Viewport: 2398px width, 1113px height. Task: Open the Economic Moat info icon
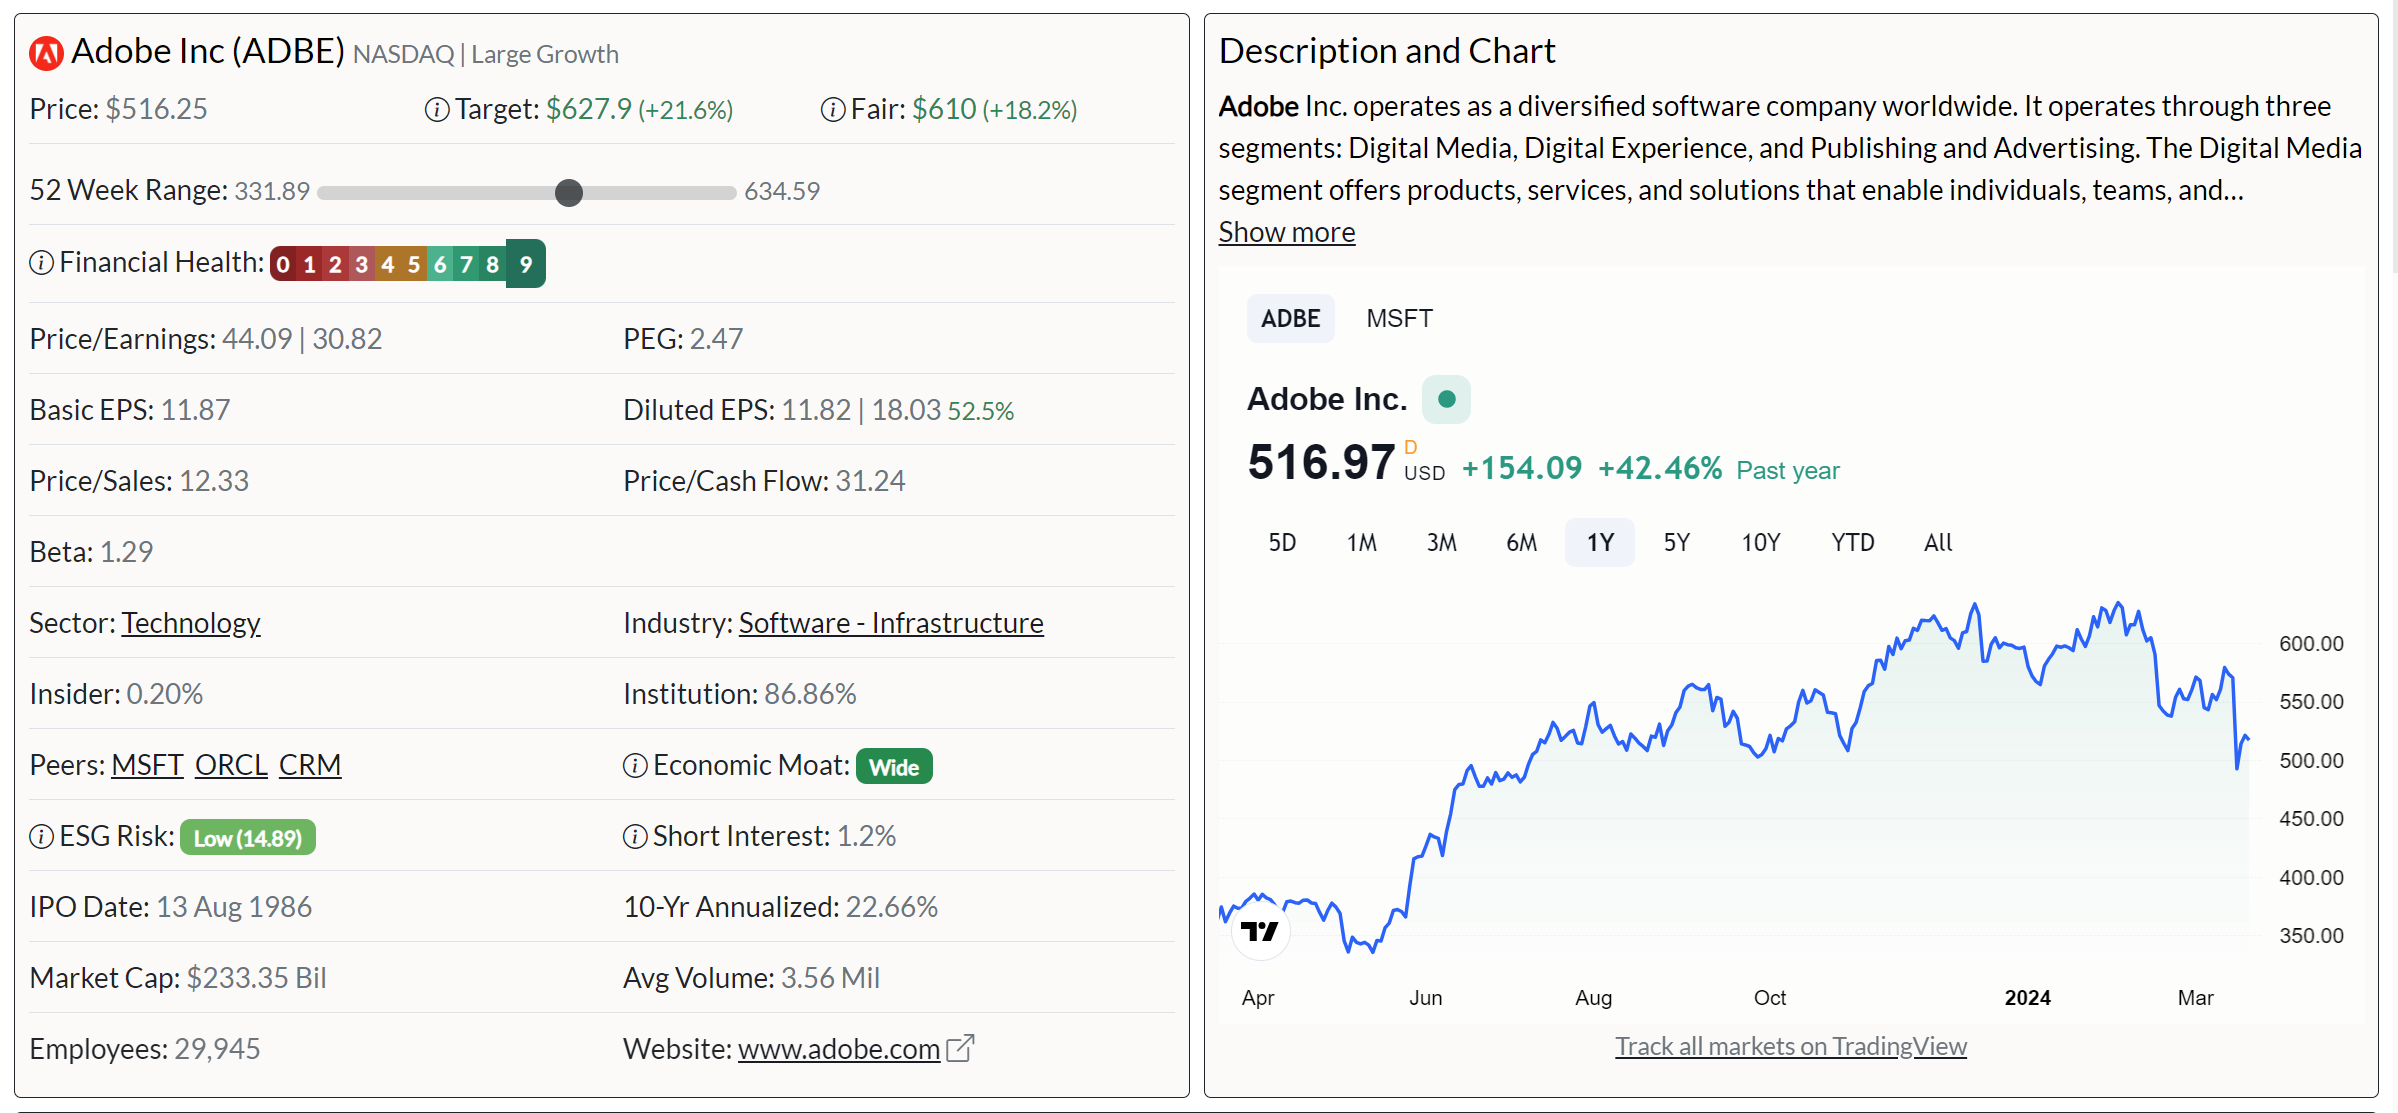pos(635,766)
